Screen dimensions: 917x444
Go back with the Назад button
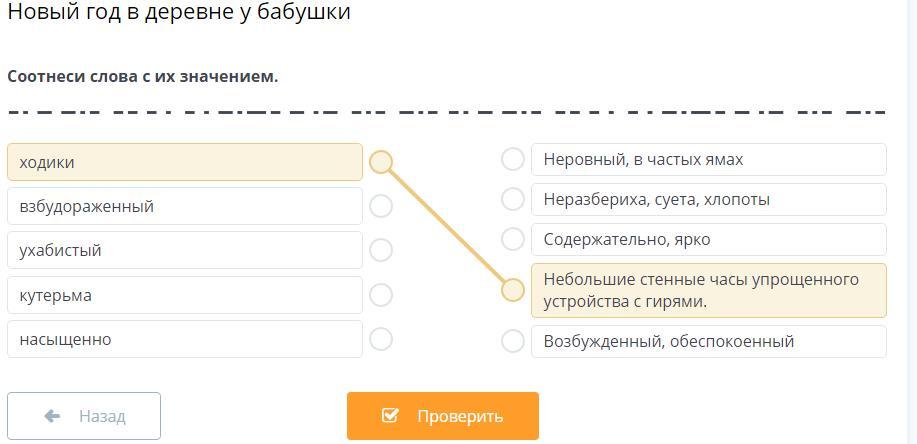[84, 416]
